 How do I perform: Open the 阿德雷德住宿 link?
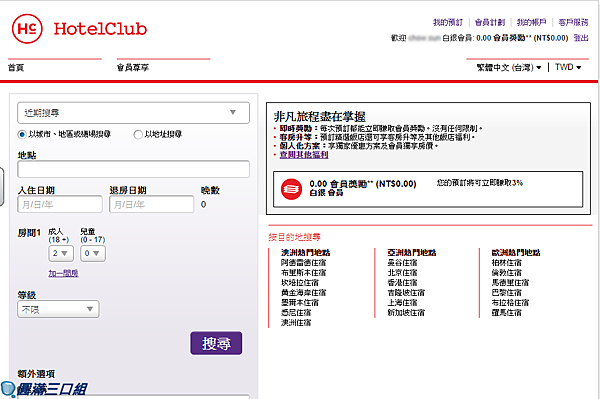click(303, 262)
